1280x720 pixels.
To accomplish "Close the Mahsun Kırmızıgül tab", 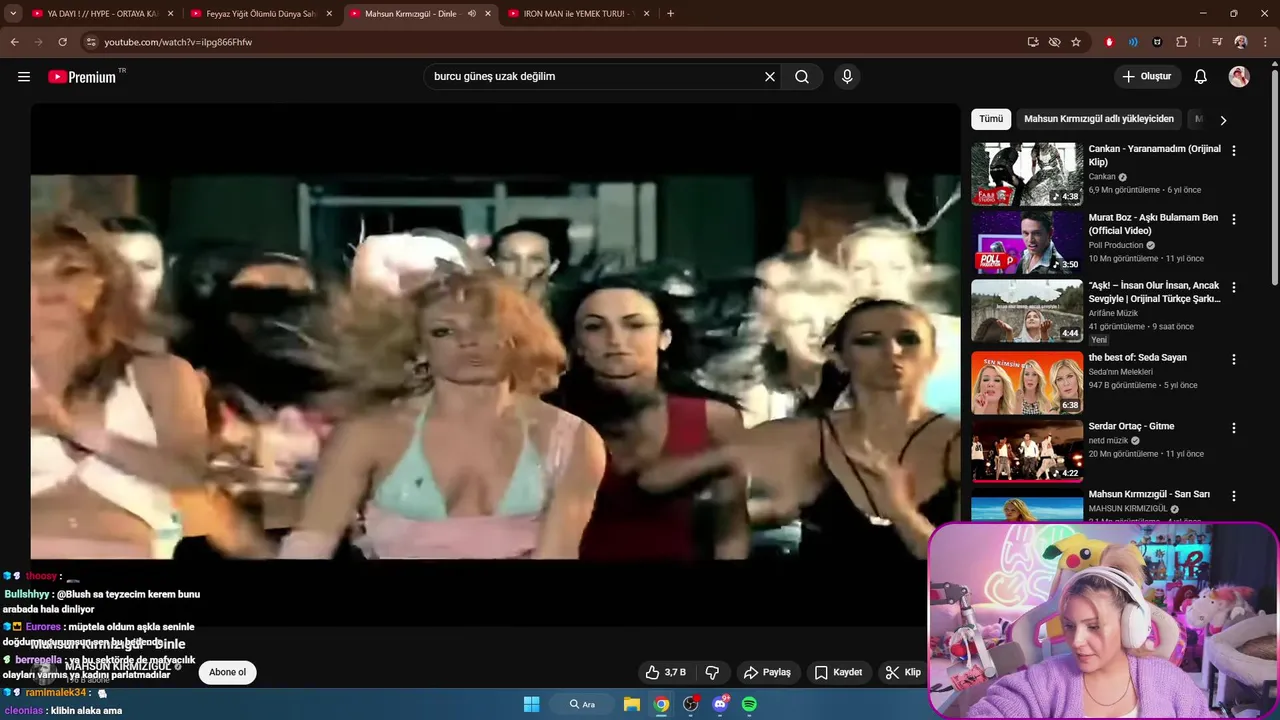I will click(x=488, y=14).
